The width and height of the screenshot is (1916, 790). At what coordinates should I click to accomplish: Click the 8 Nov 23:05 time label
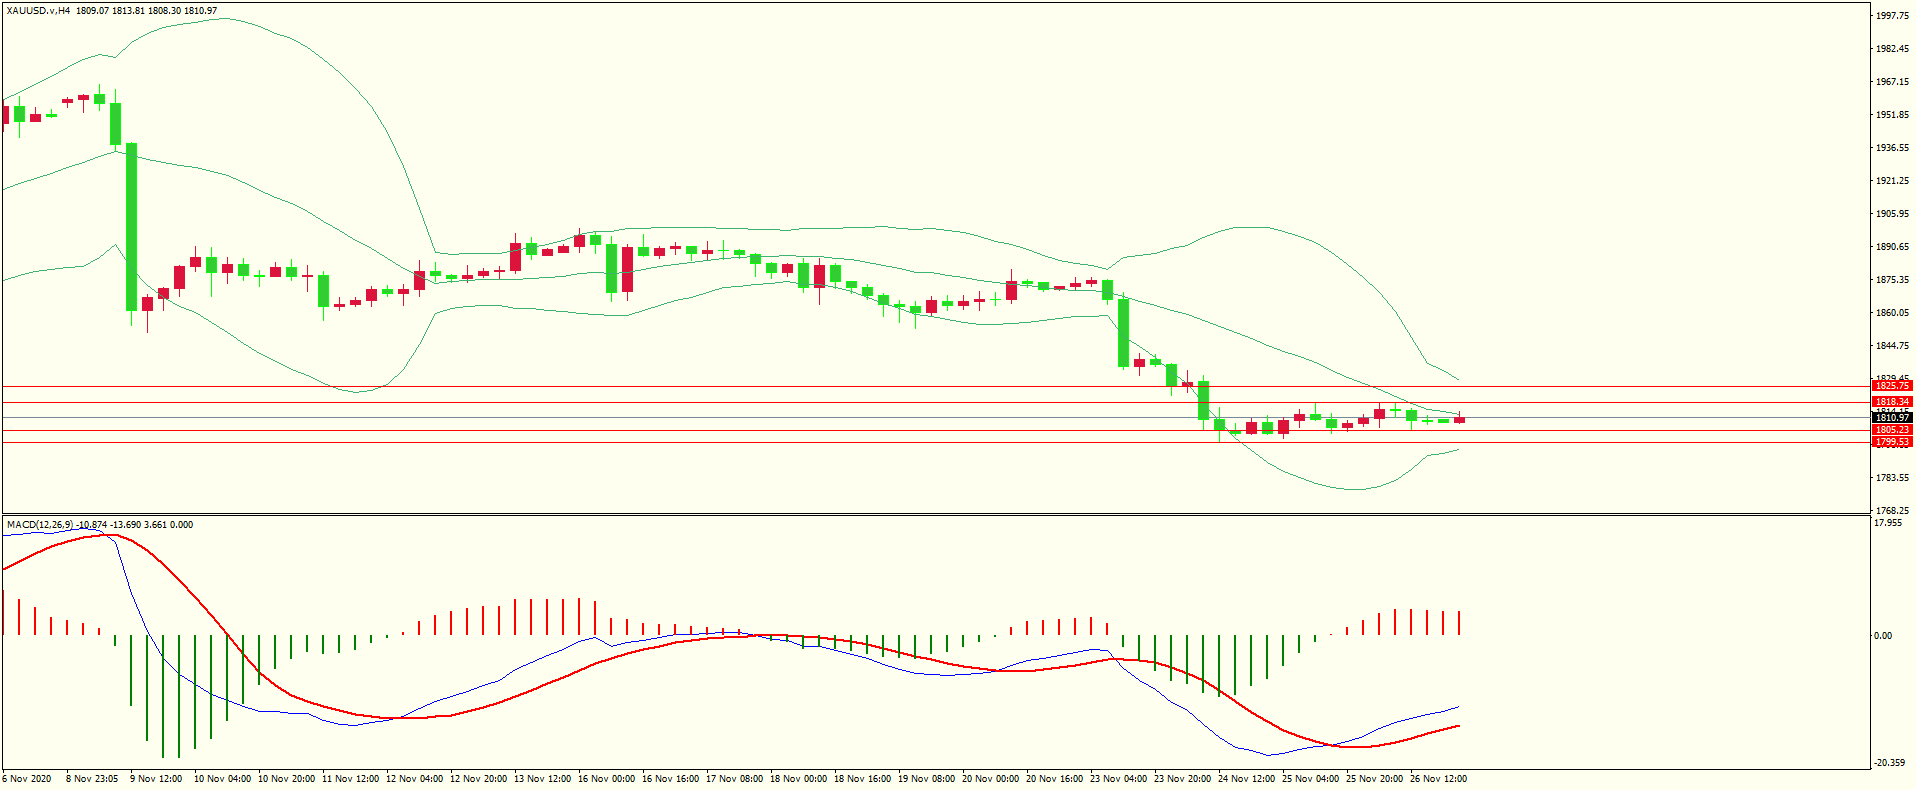(x=92, y=779)
